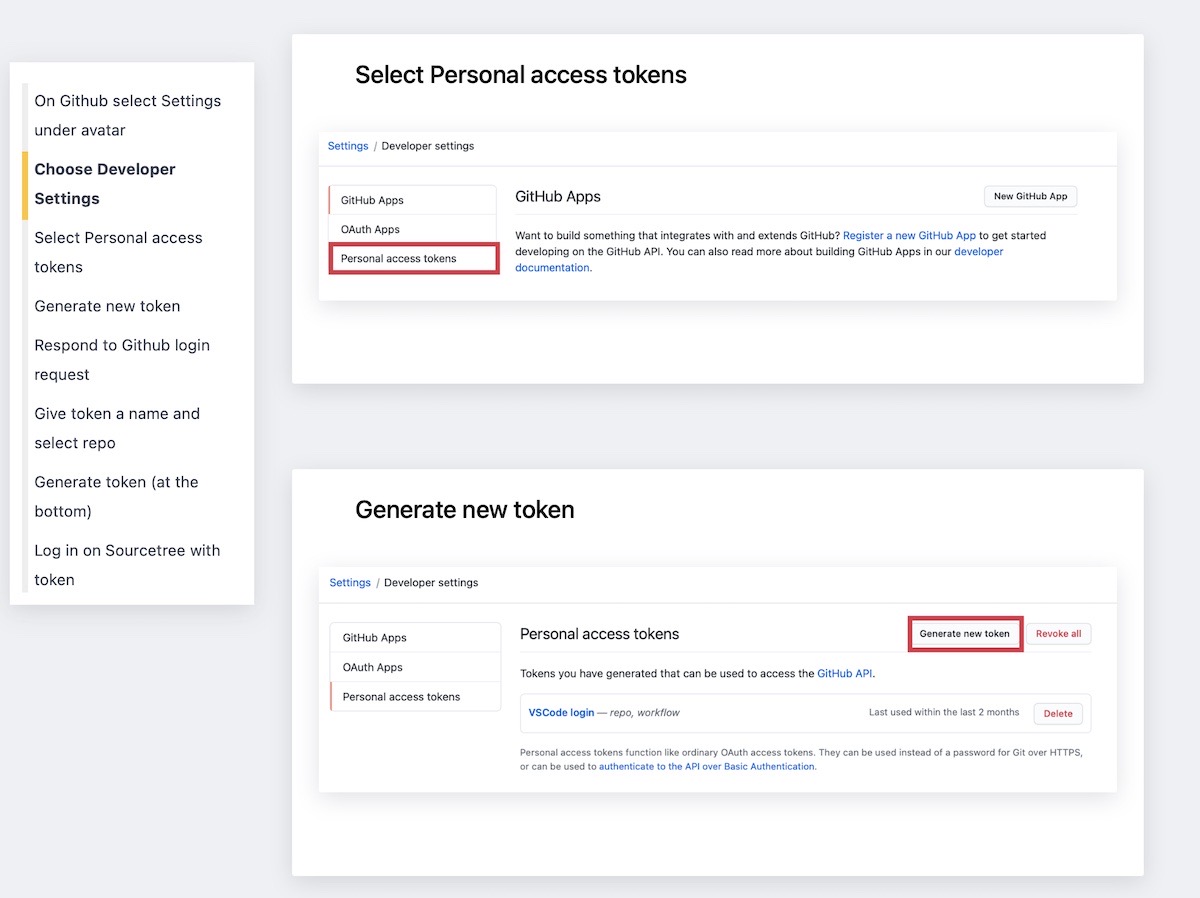Click Settings breadcrumb in the lower screenshot panel
Image resolution: width=1200 pixels, height=898 pixels.
click(x=350, y=583)
